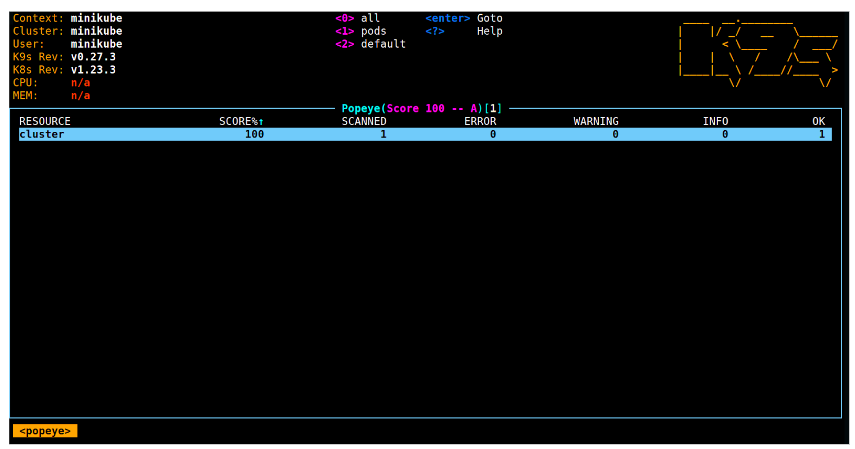This screenshot has width=855, height=449.
Task: Select the <0> all namespace shortcut
Action: point(357,18)
